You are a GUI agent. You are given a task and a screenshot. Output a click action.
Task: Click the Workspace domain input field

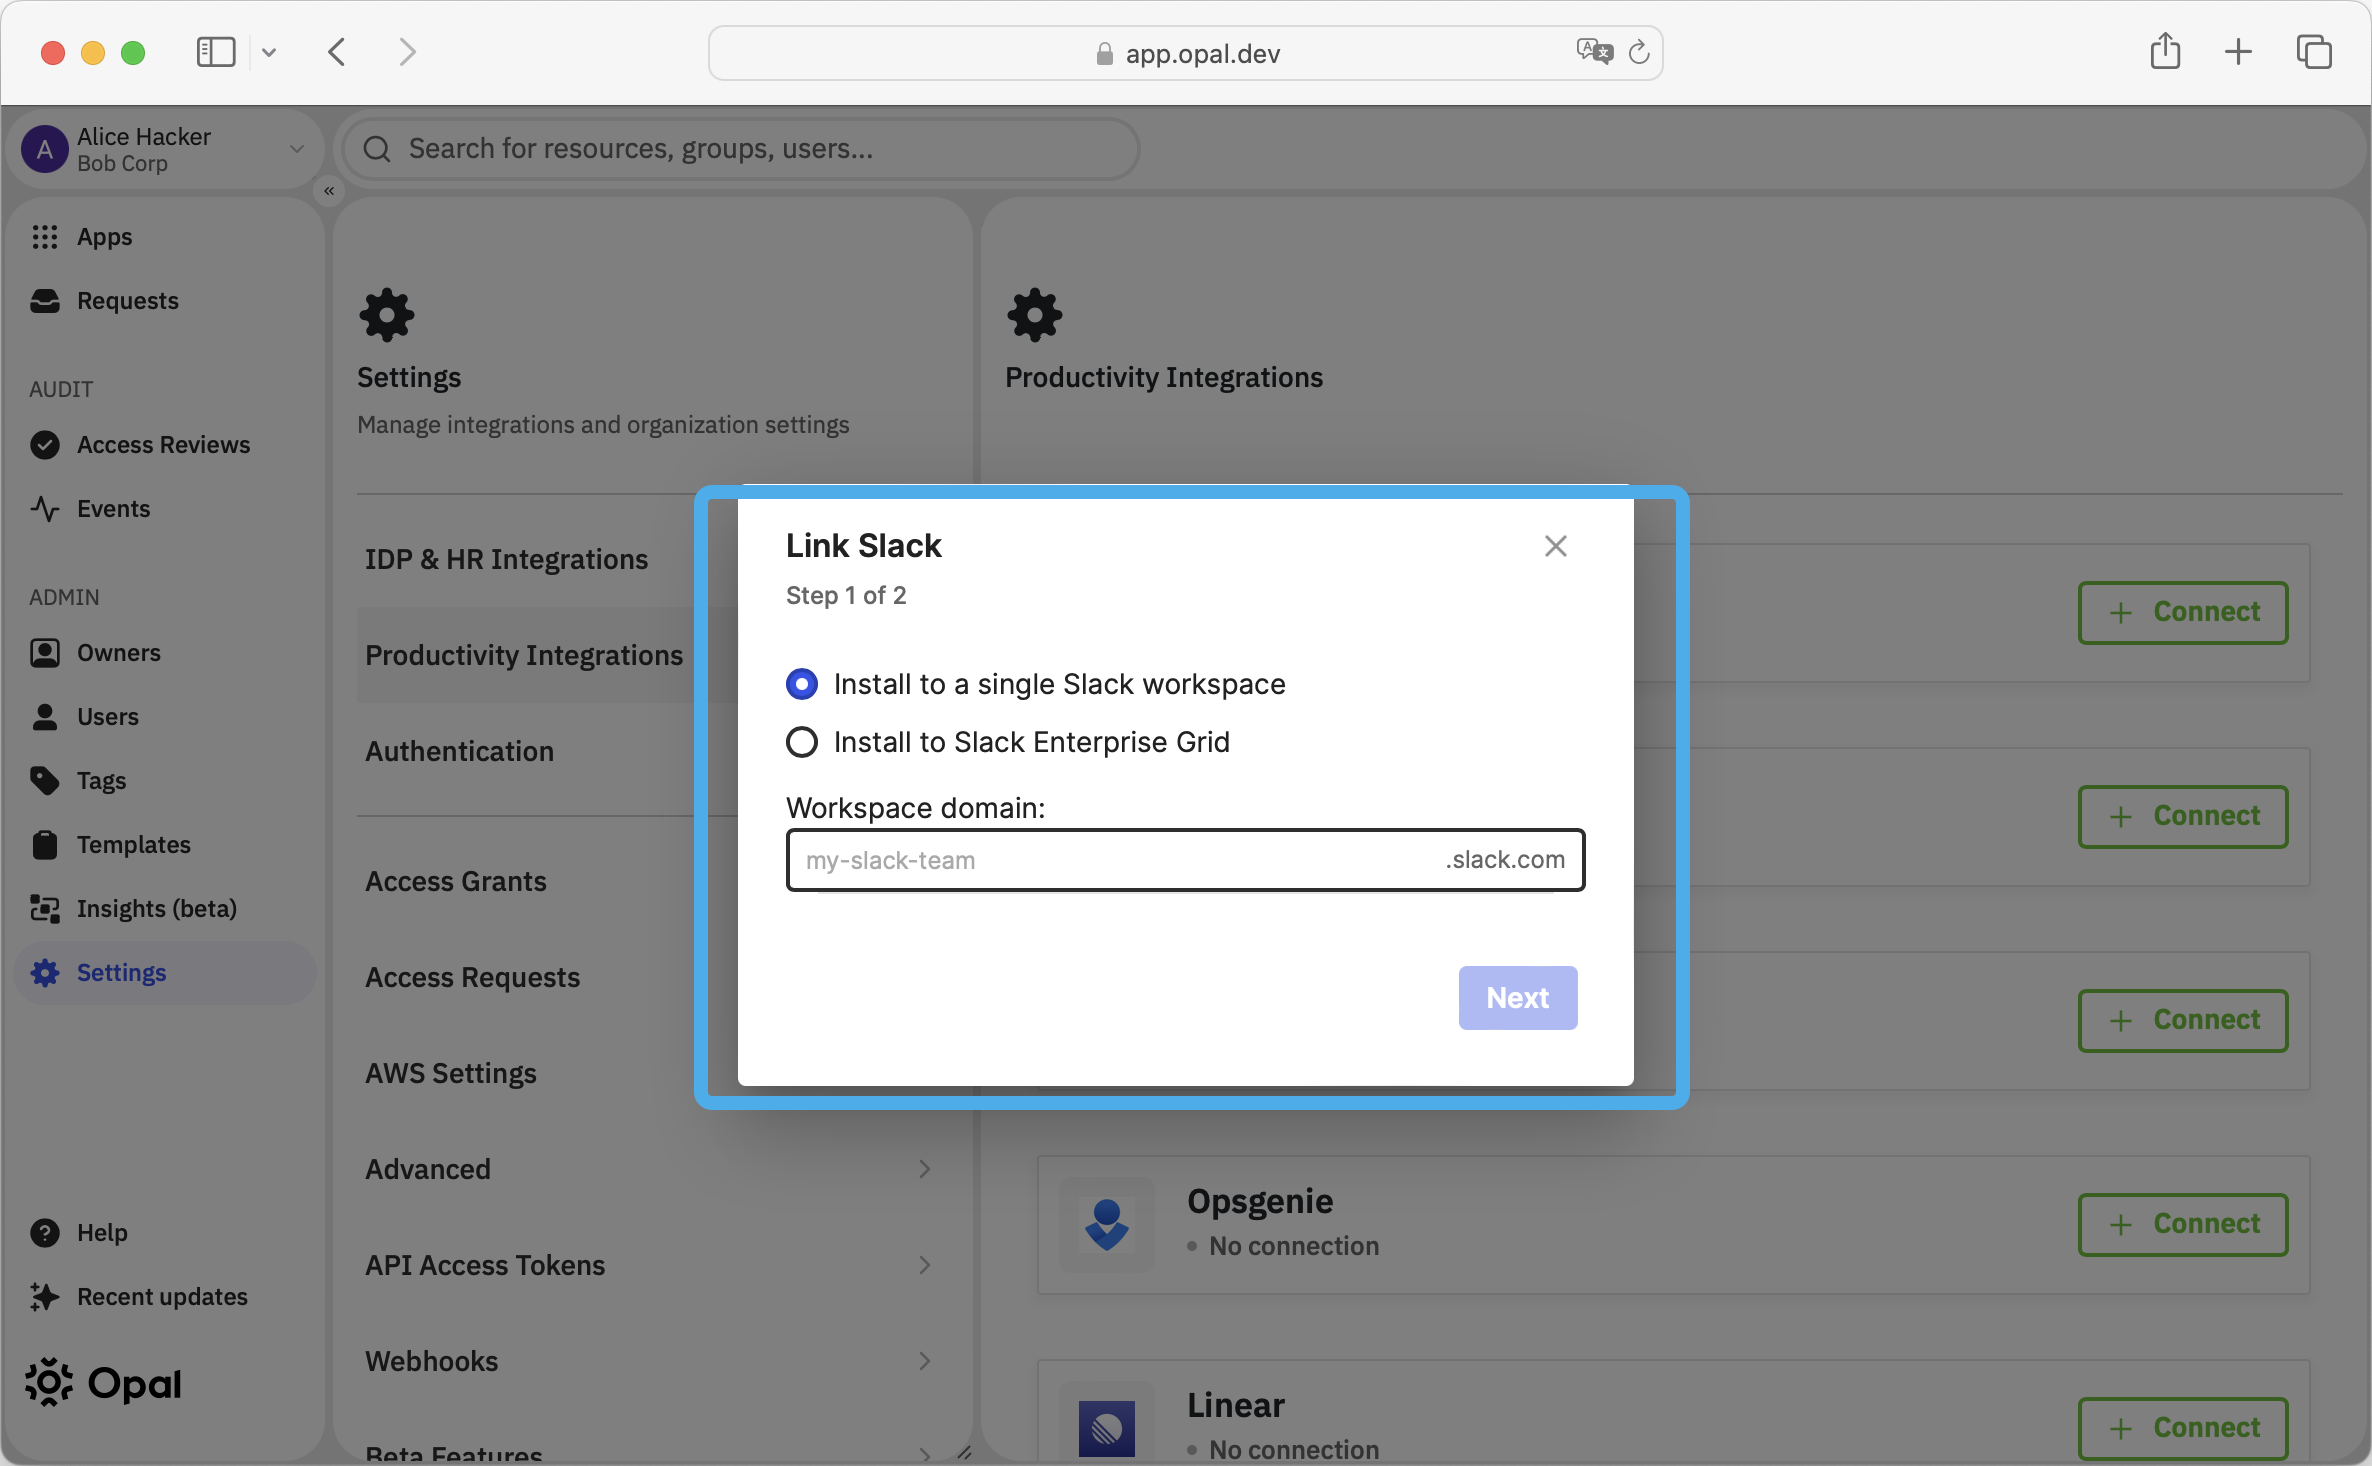click(x=1185, y=860)
